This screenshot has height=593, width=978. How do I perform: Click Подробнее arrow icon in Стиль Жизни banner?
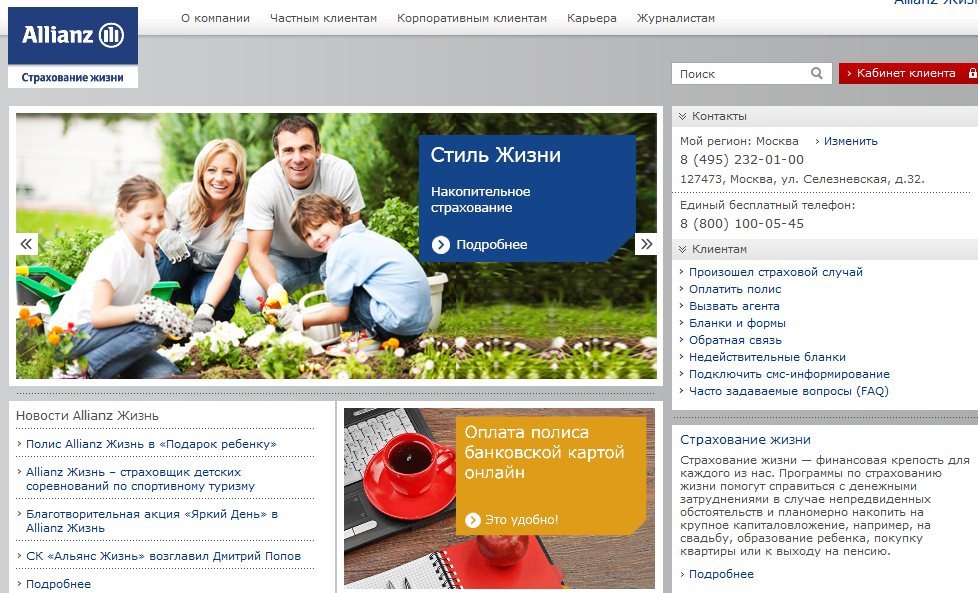pyautogui.click(x=441, y=245)
